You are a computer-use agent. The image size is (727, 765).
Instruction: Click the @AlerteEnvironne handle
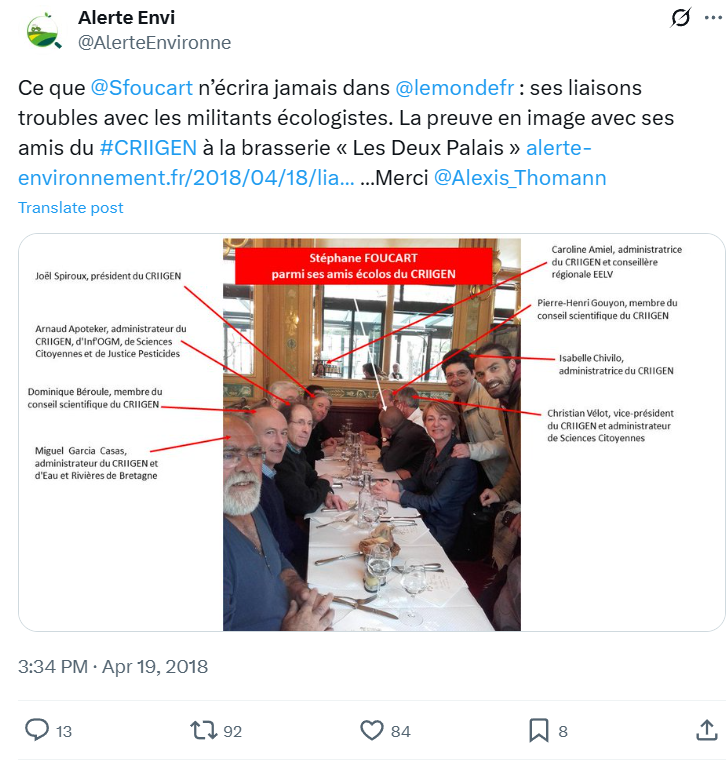point(155,42)
